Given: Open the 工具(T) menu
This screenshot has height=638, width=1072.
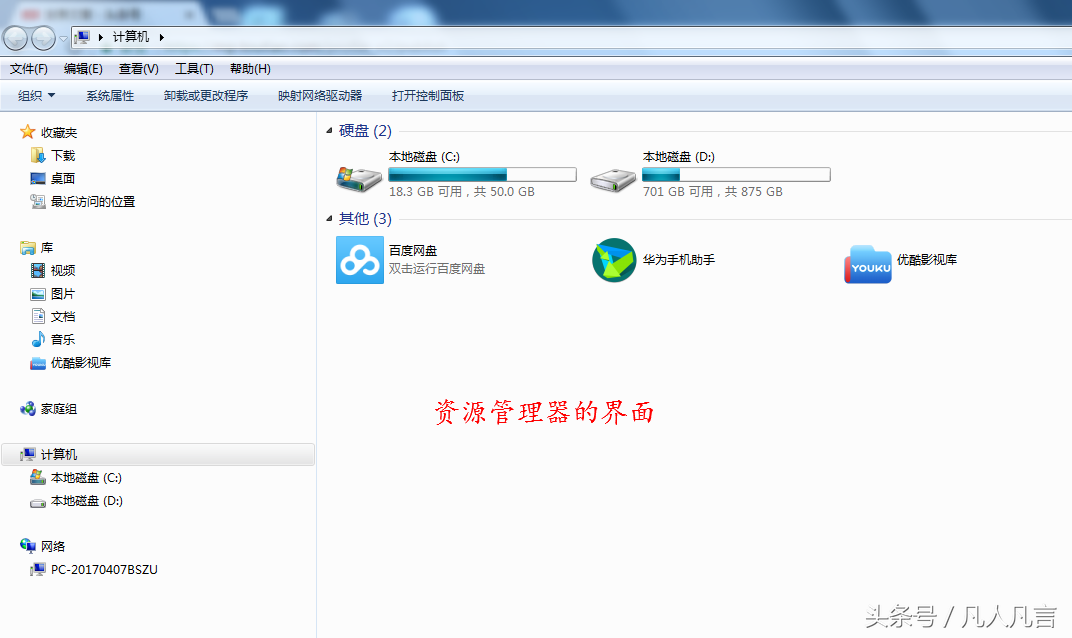Looking at the screenshot, I should click(194, 68).
